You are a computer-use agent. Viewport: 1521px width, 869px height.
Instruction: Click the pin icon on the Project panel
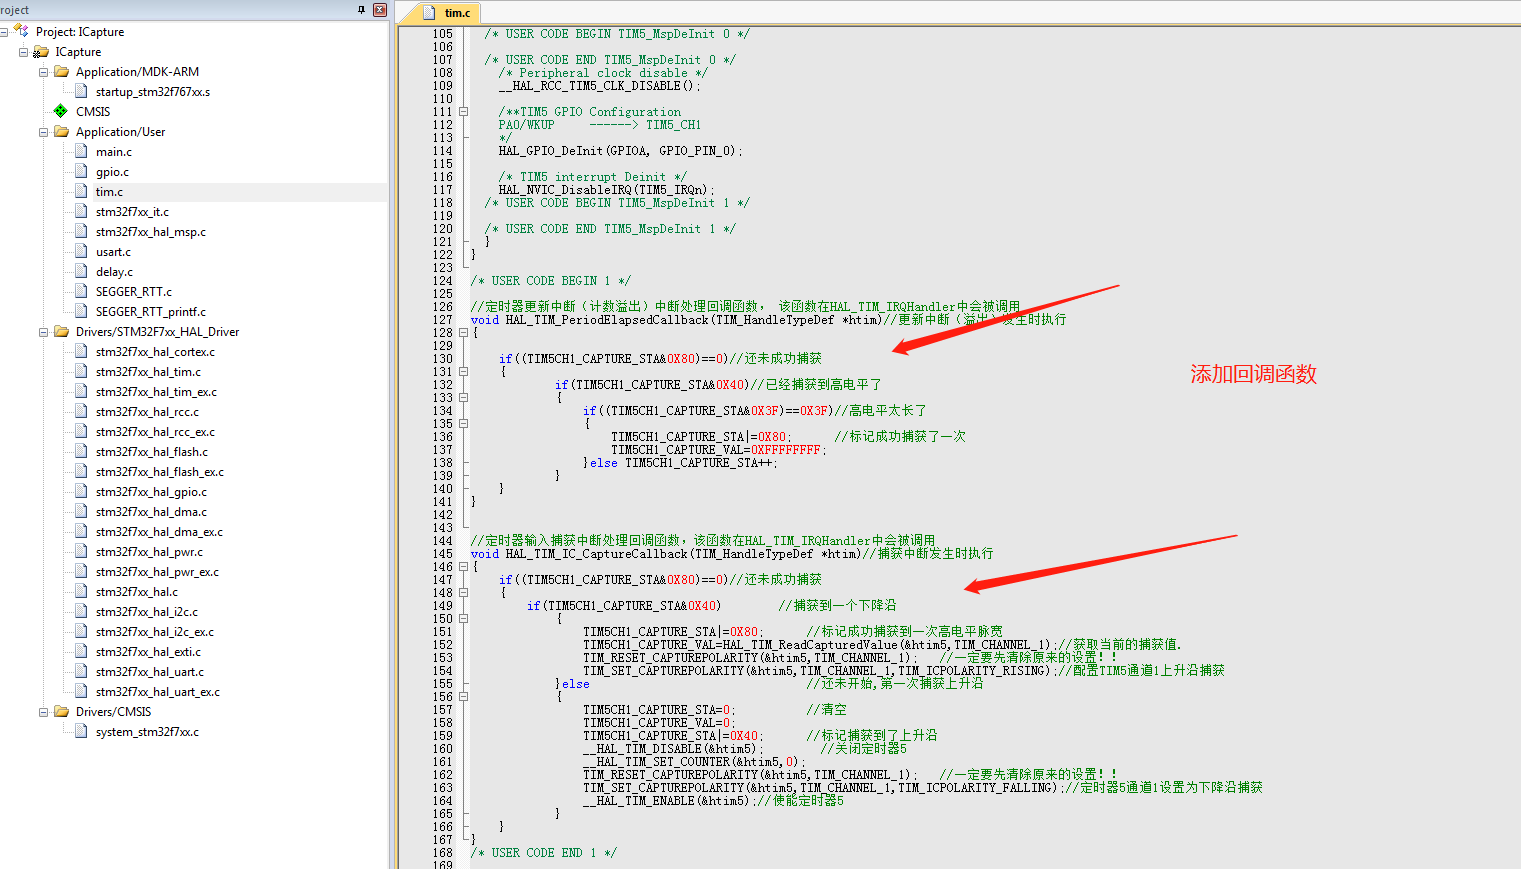tap(361, 10)
